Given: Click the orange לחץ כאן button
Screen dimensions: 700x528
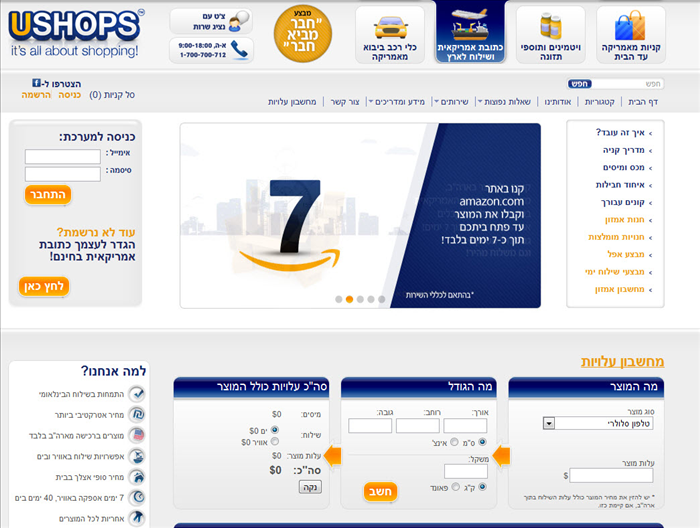Looking at the screenshot, I should 44,286.
